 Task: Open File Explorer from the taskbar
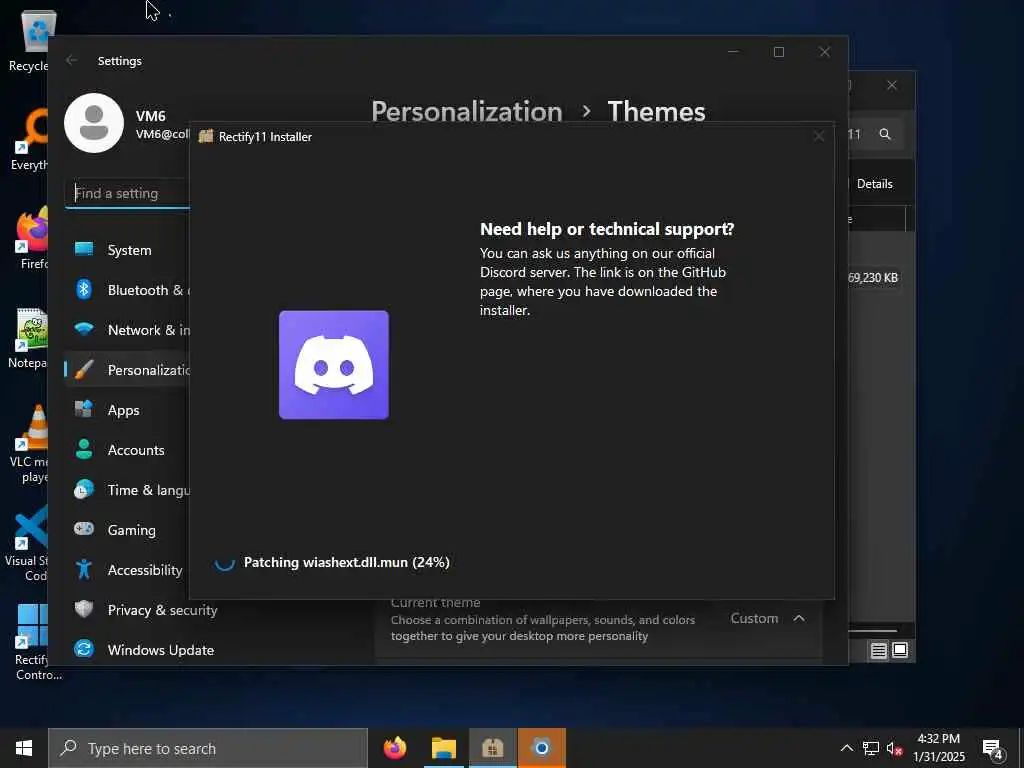[x=443, y=748]
